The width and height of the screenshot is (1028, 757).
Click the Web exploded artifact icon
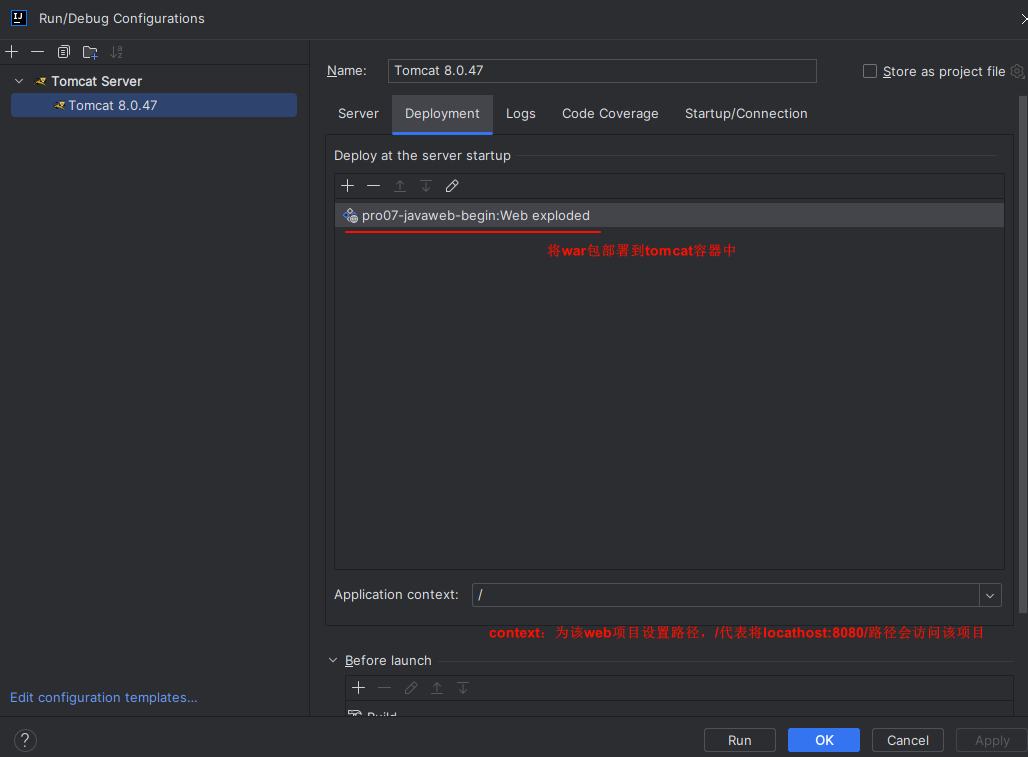pos(350,215)
